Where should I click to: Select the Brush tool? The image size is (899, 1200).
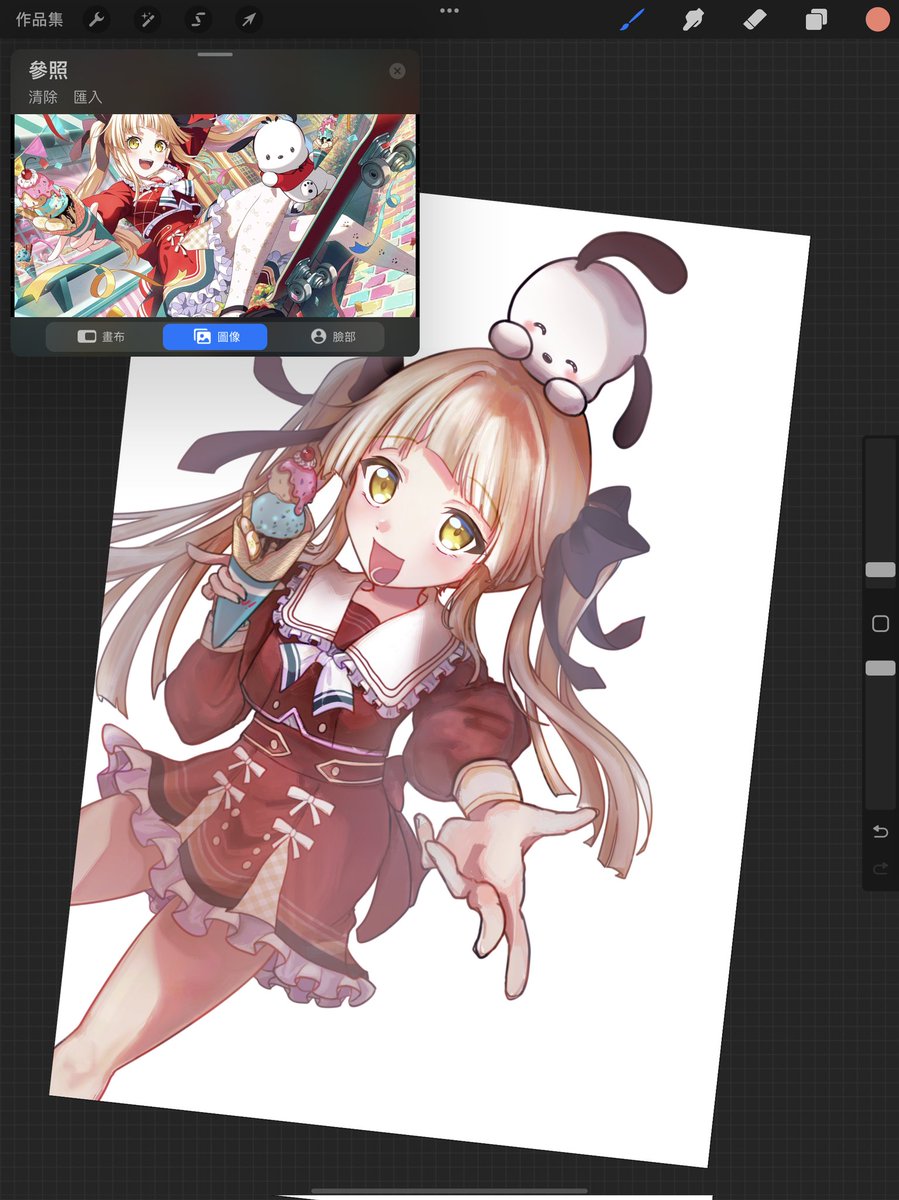coord(632,19)
